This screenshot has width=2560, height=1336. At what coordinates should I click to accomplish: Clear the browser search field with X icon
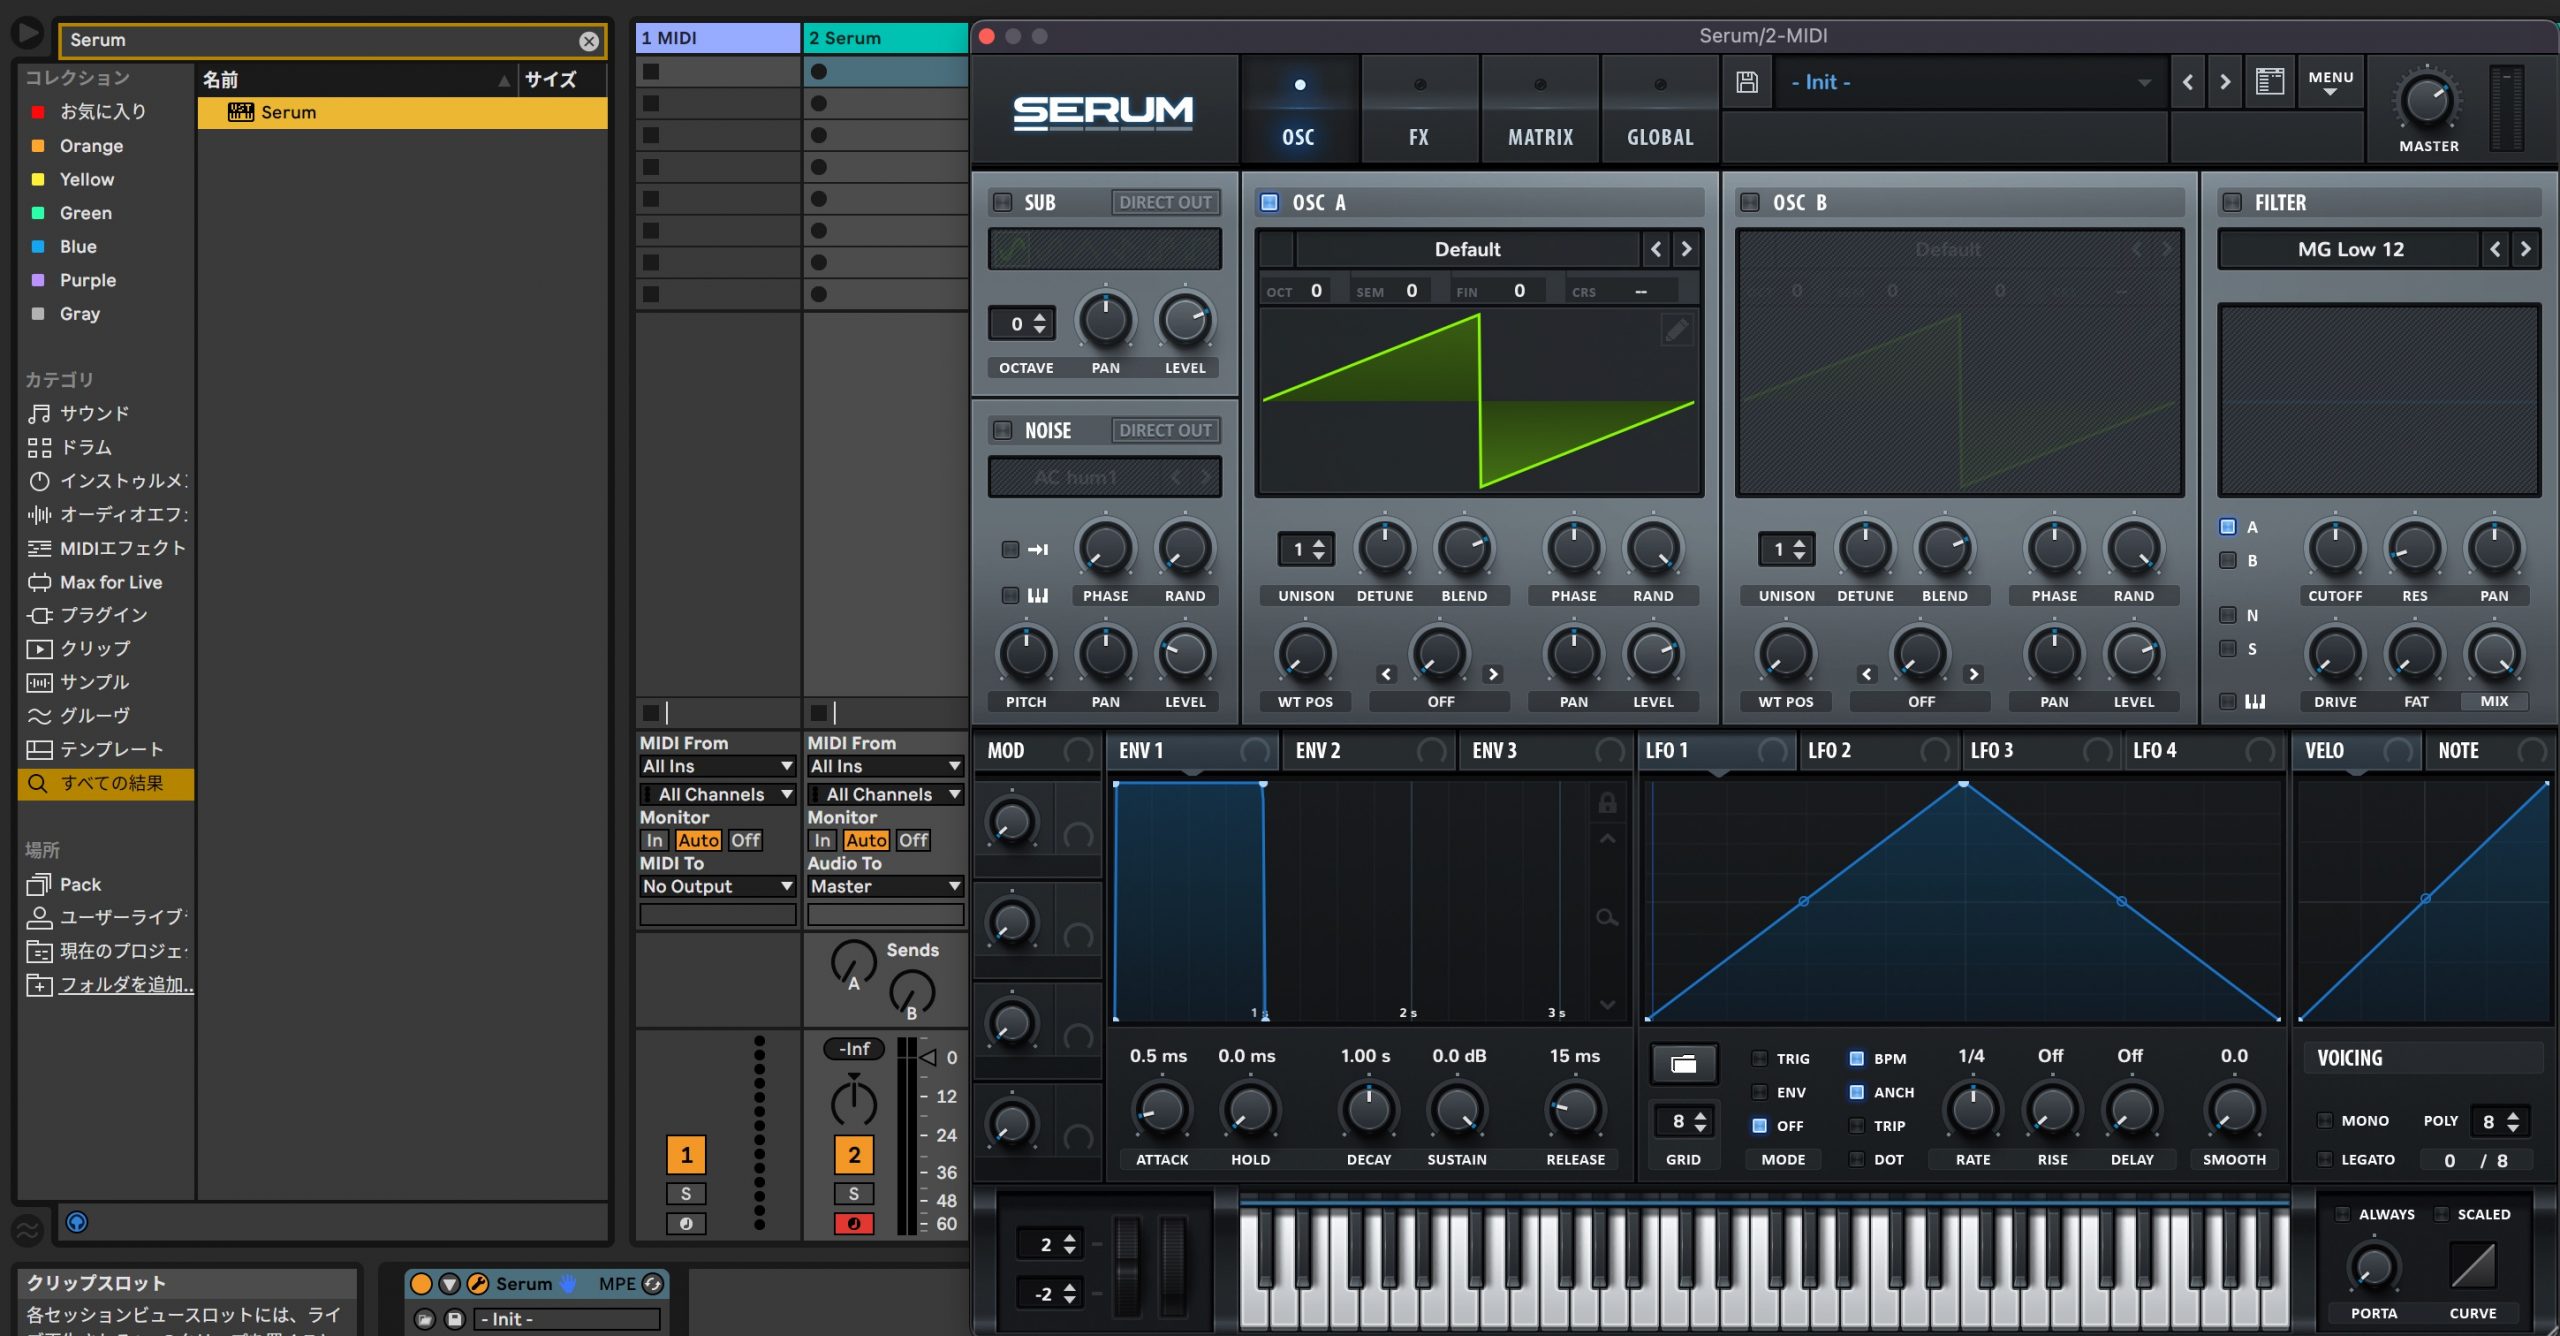coord(589,41)
